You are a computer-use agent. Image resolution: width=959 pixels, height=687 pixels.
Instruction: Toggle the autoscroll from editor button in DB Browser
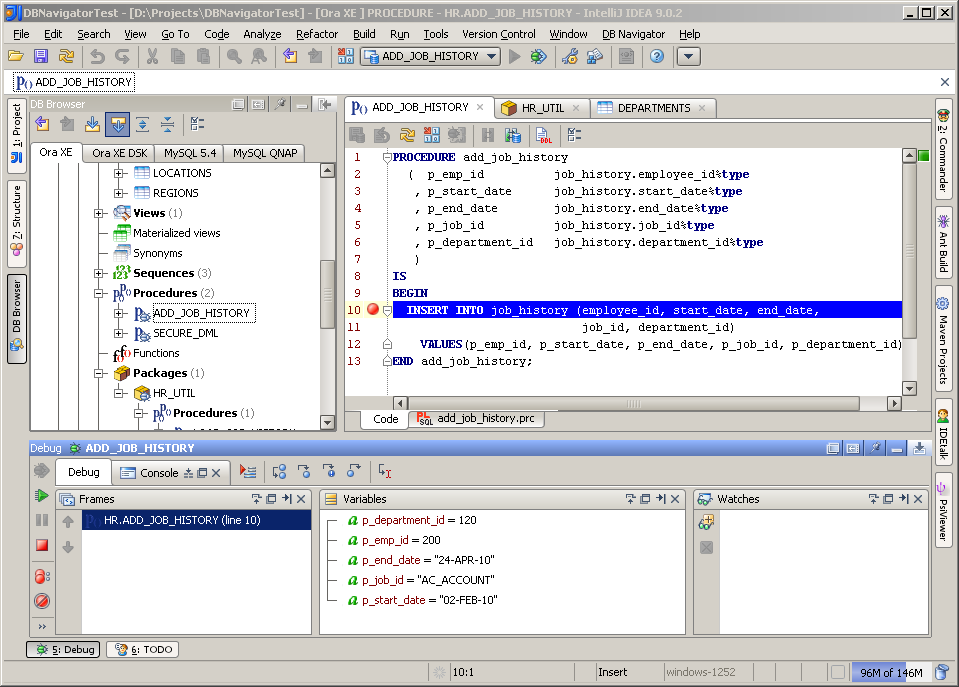(x=117, y=124)
